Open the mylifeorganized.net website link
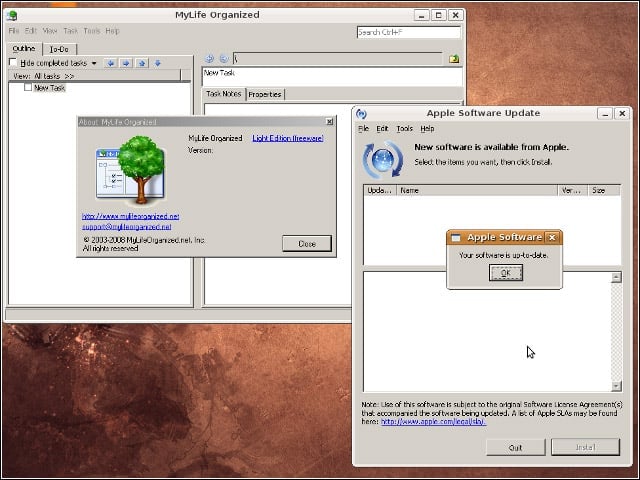This screenshot has width=640, height=480. coord(131,216)
